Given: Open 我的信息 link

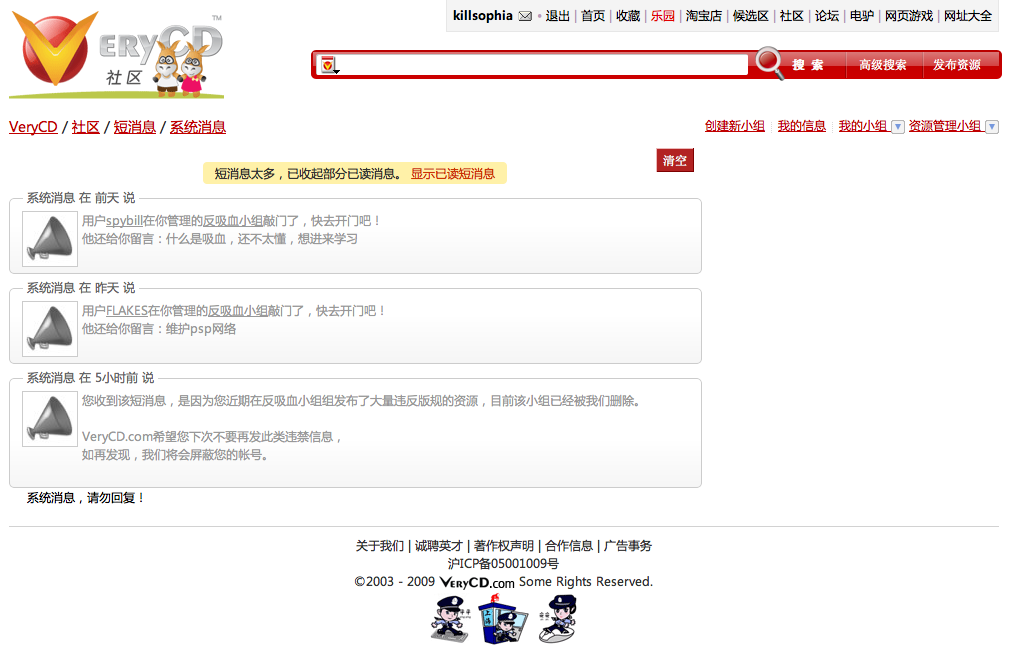Looking at the screenshot, I should [802, 126].
